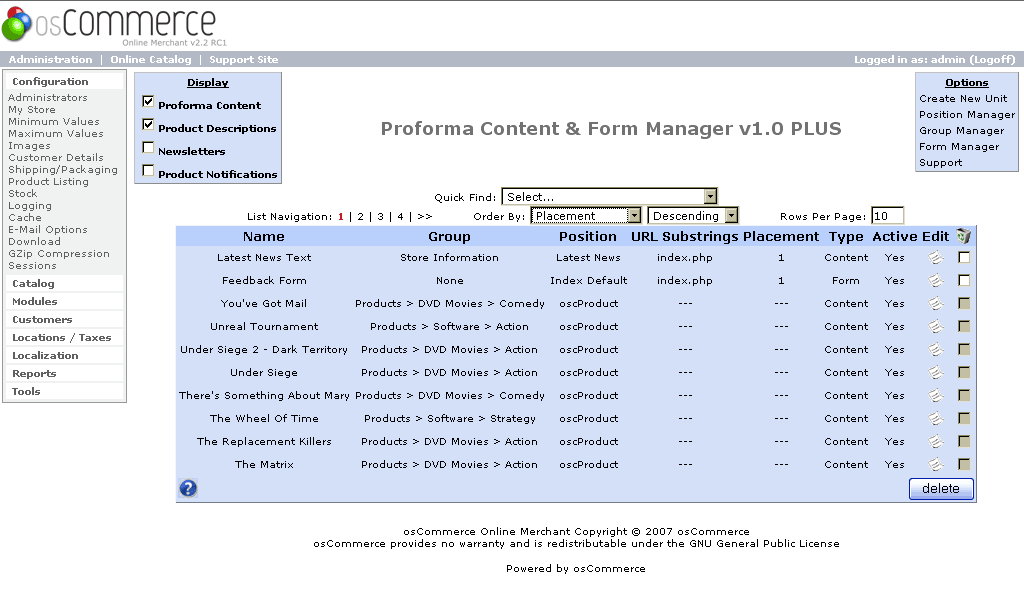The width and height of the screenshot is (1024, 597).
Task: Open the Quick Find dropdown
Action: [609, 197]
